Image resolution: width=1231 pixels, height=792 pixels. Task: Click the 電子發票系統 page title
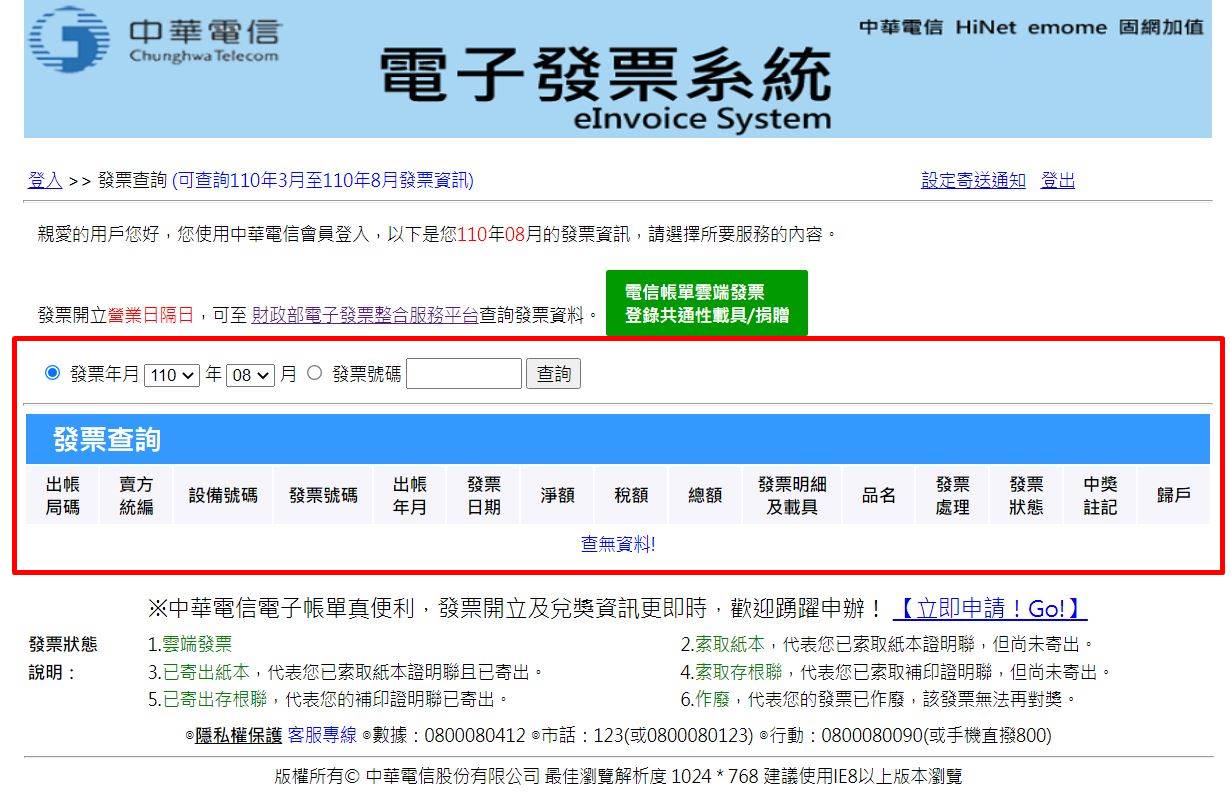[x=606, y=76]
